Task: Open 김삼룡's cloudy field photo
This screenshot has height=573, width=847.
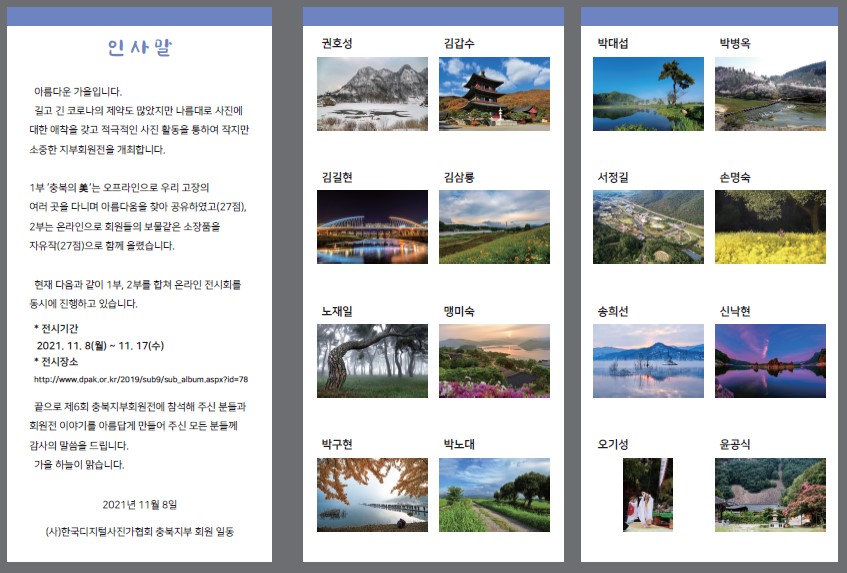Action: (x=494, y=227)
